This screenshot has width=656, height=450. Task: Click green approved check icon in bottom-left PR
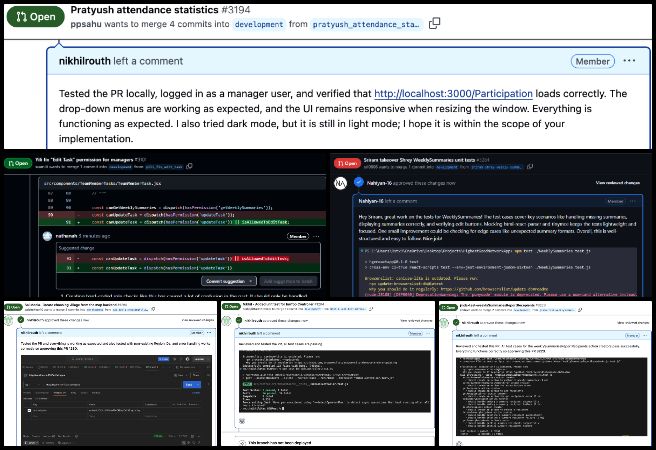click(x=20, y=320)
